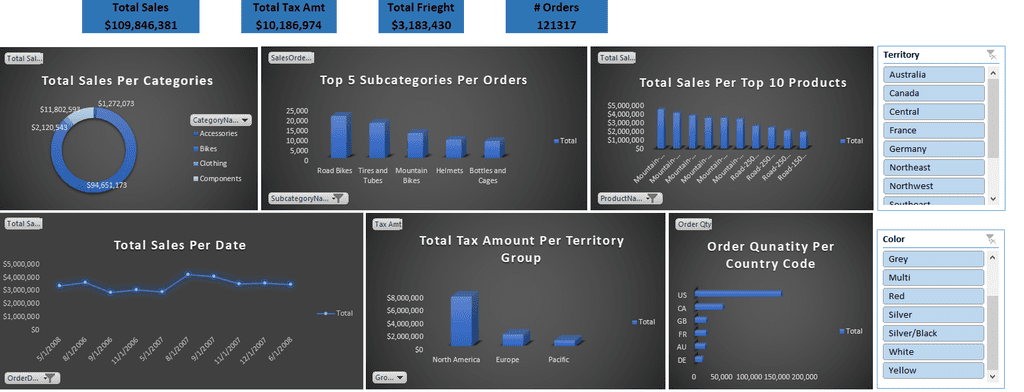
Task: Select Silver/Black in the Color slicer
Action: pyautogui.click(x=933, y=333)
